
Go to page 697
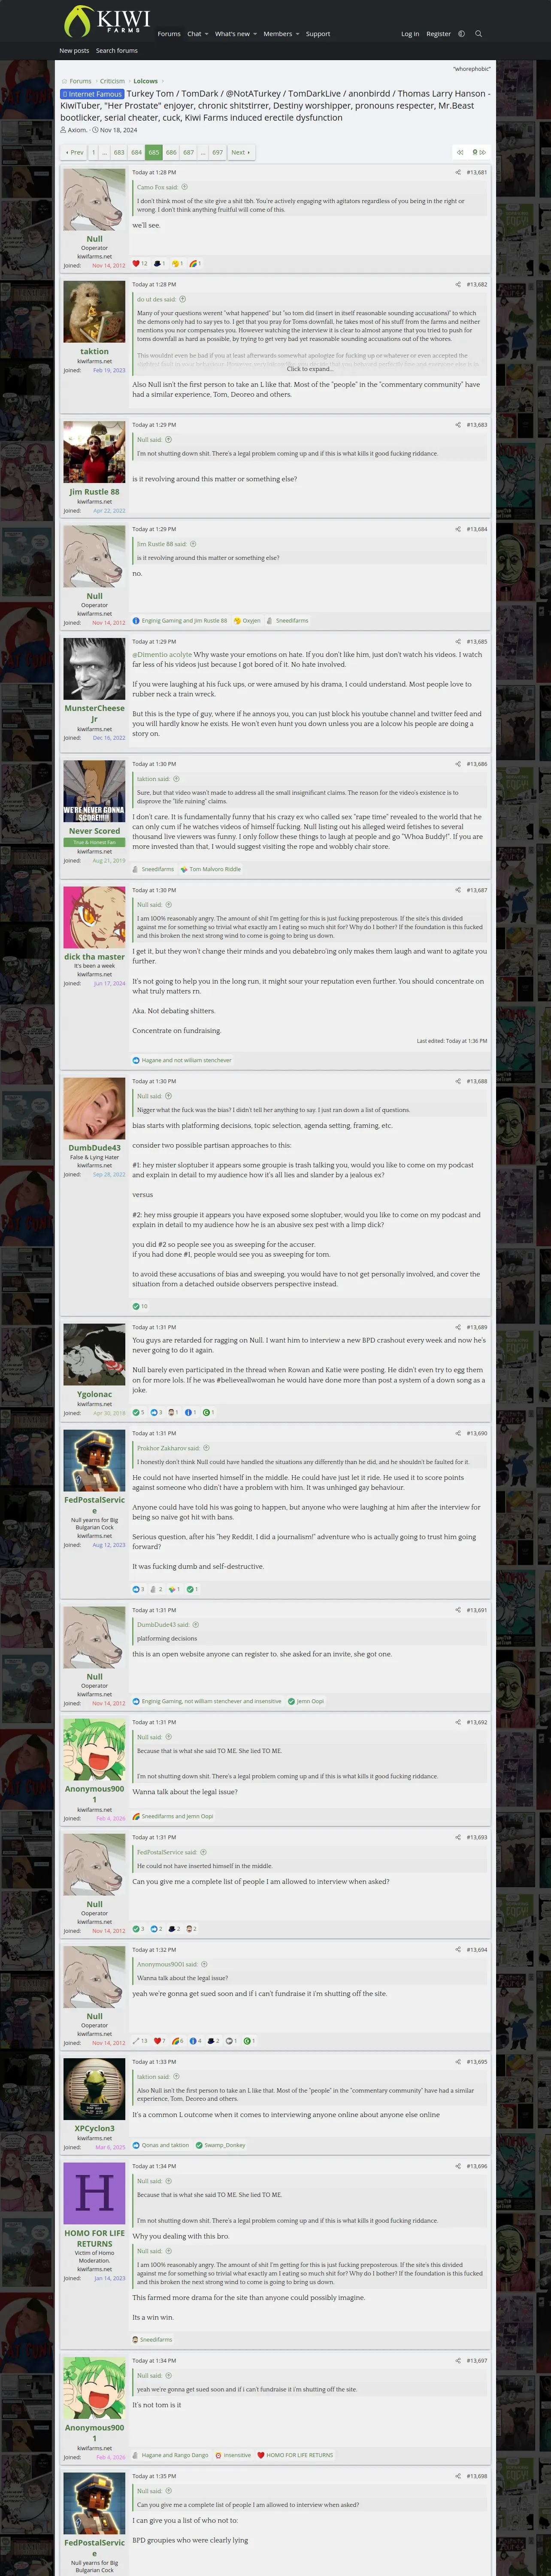[218, 152]
